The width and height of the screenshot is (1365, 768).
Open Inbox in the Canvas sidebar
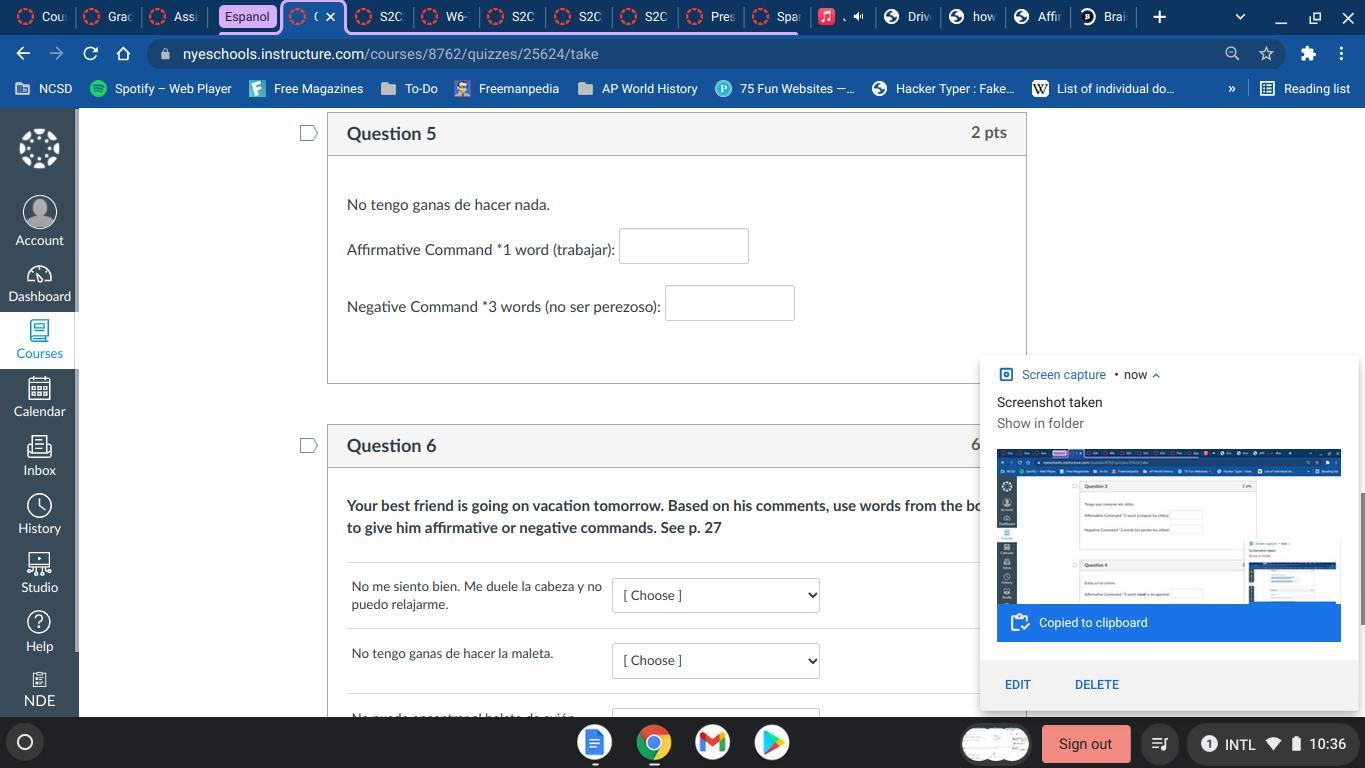39,456
